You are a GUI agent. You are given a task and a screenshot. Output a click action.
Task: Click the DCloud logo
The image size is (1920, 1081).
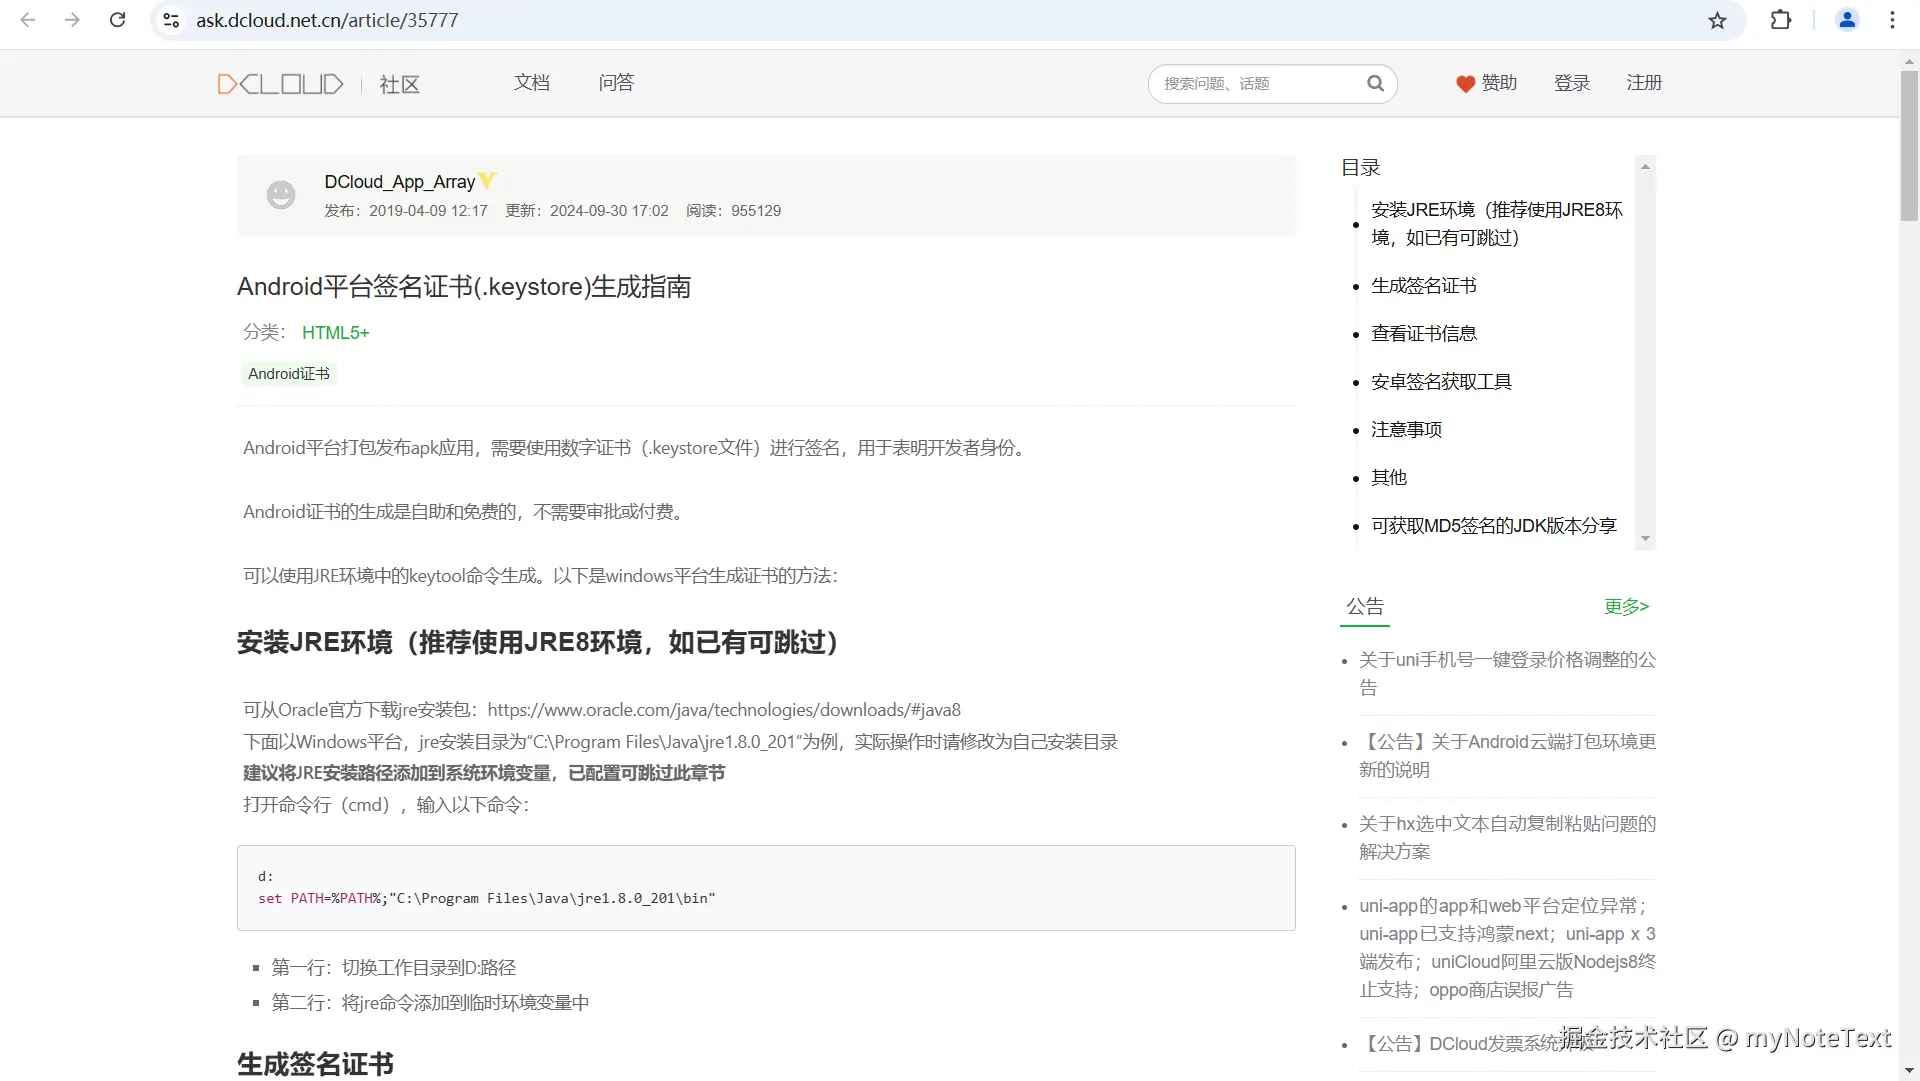pos(280,84)
